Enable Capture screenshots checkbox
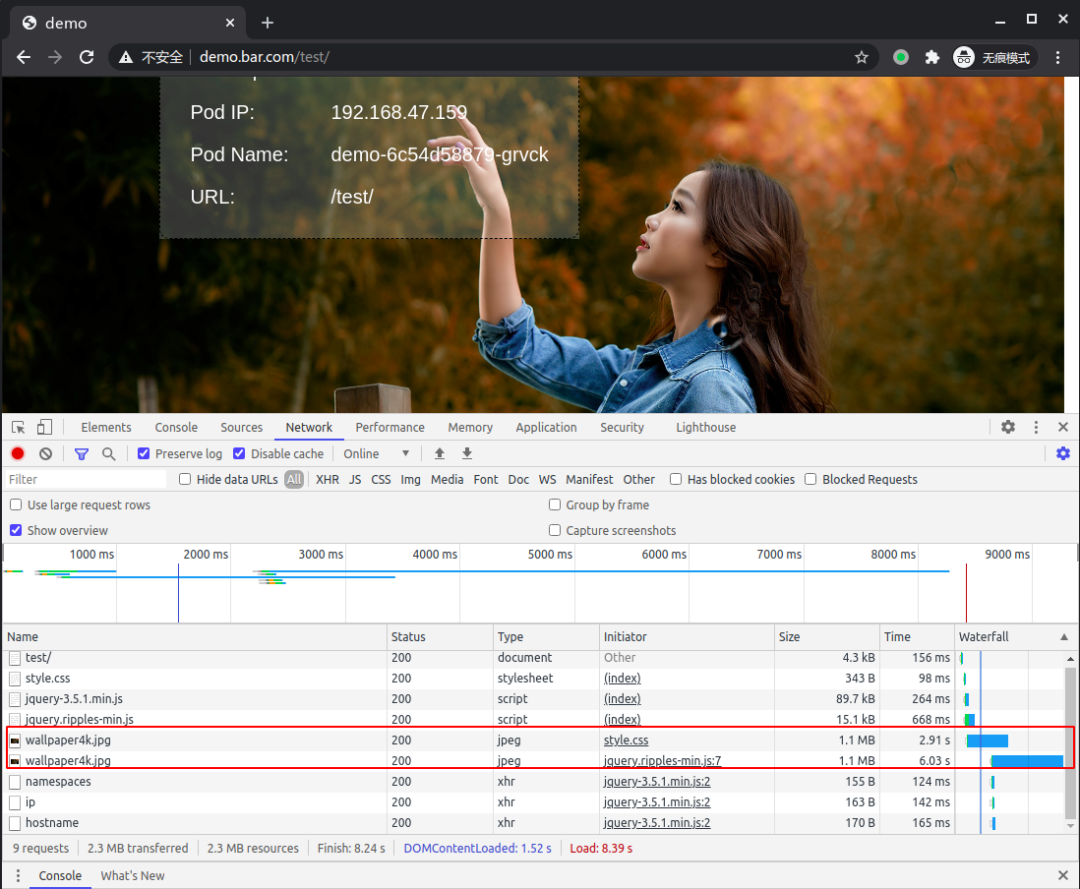Viewport: 1080px width, 889px height. [x=555, y=531]
